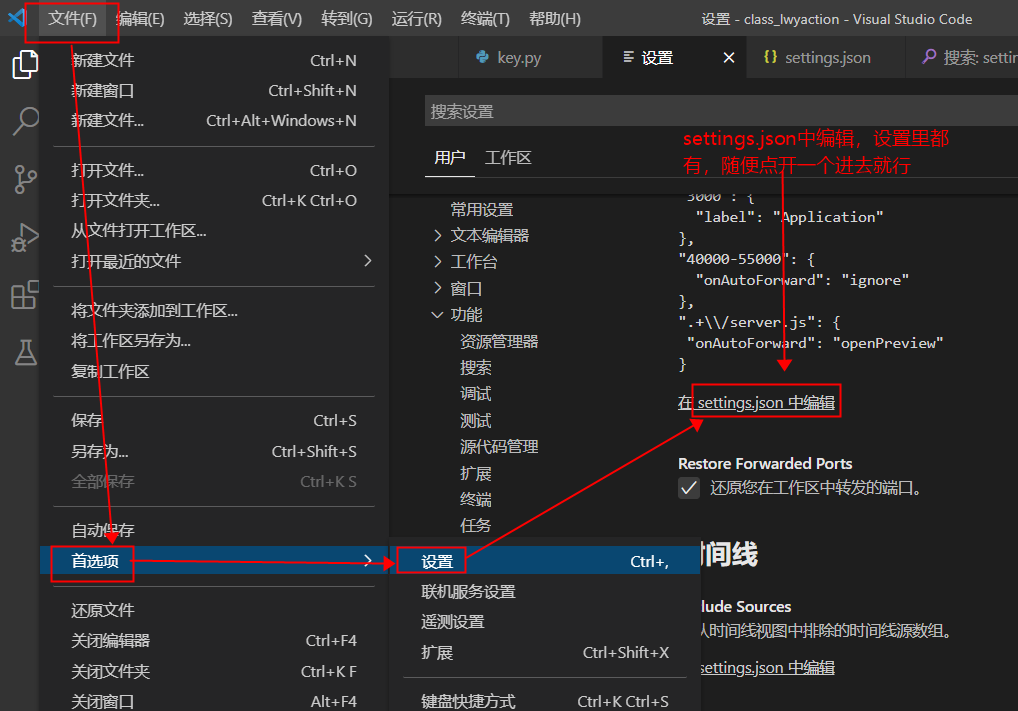Viewport: 1018px width, 711px height.
Task: Open the Source Control view icon
Action: tap(25, 179)
